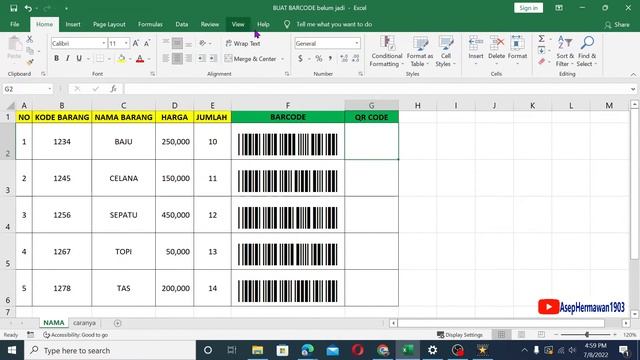Switch to the Insert ribbon tab

coord(73,24)
